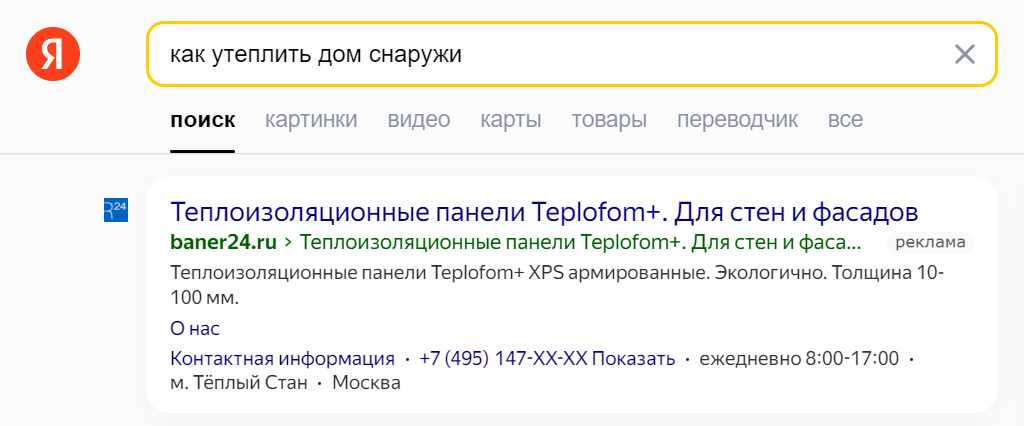The width and height of the screenshot is (1024, 426).
Task: Select the 'поиск' tab
Action: (202, 120)
